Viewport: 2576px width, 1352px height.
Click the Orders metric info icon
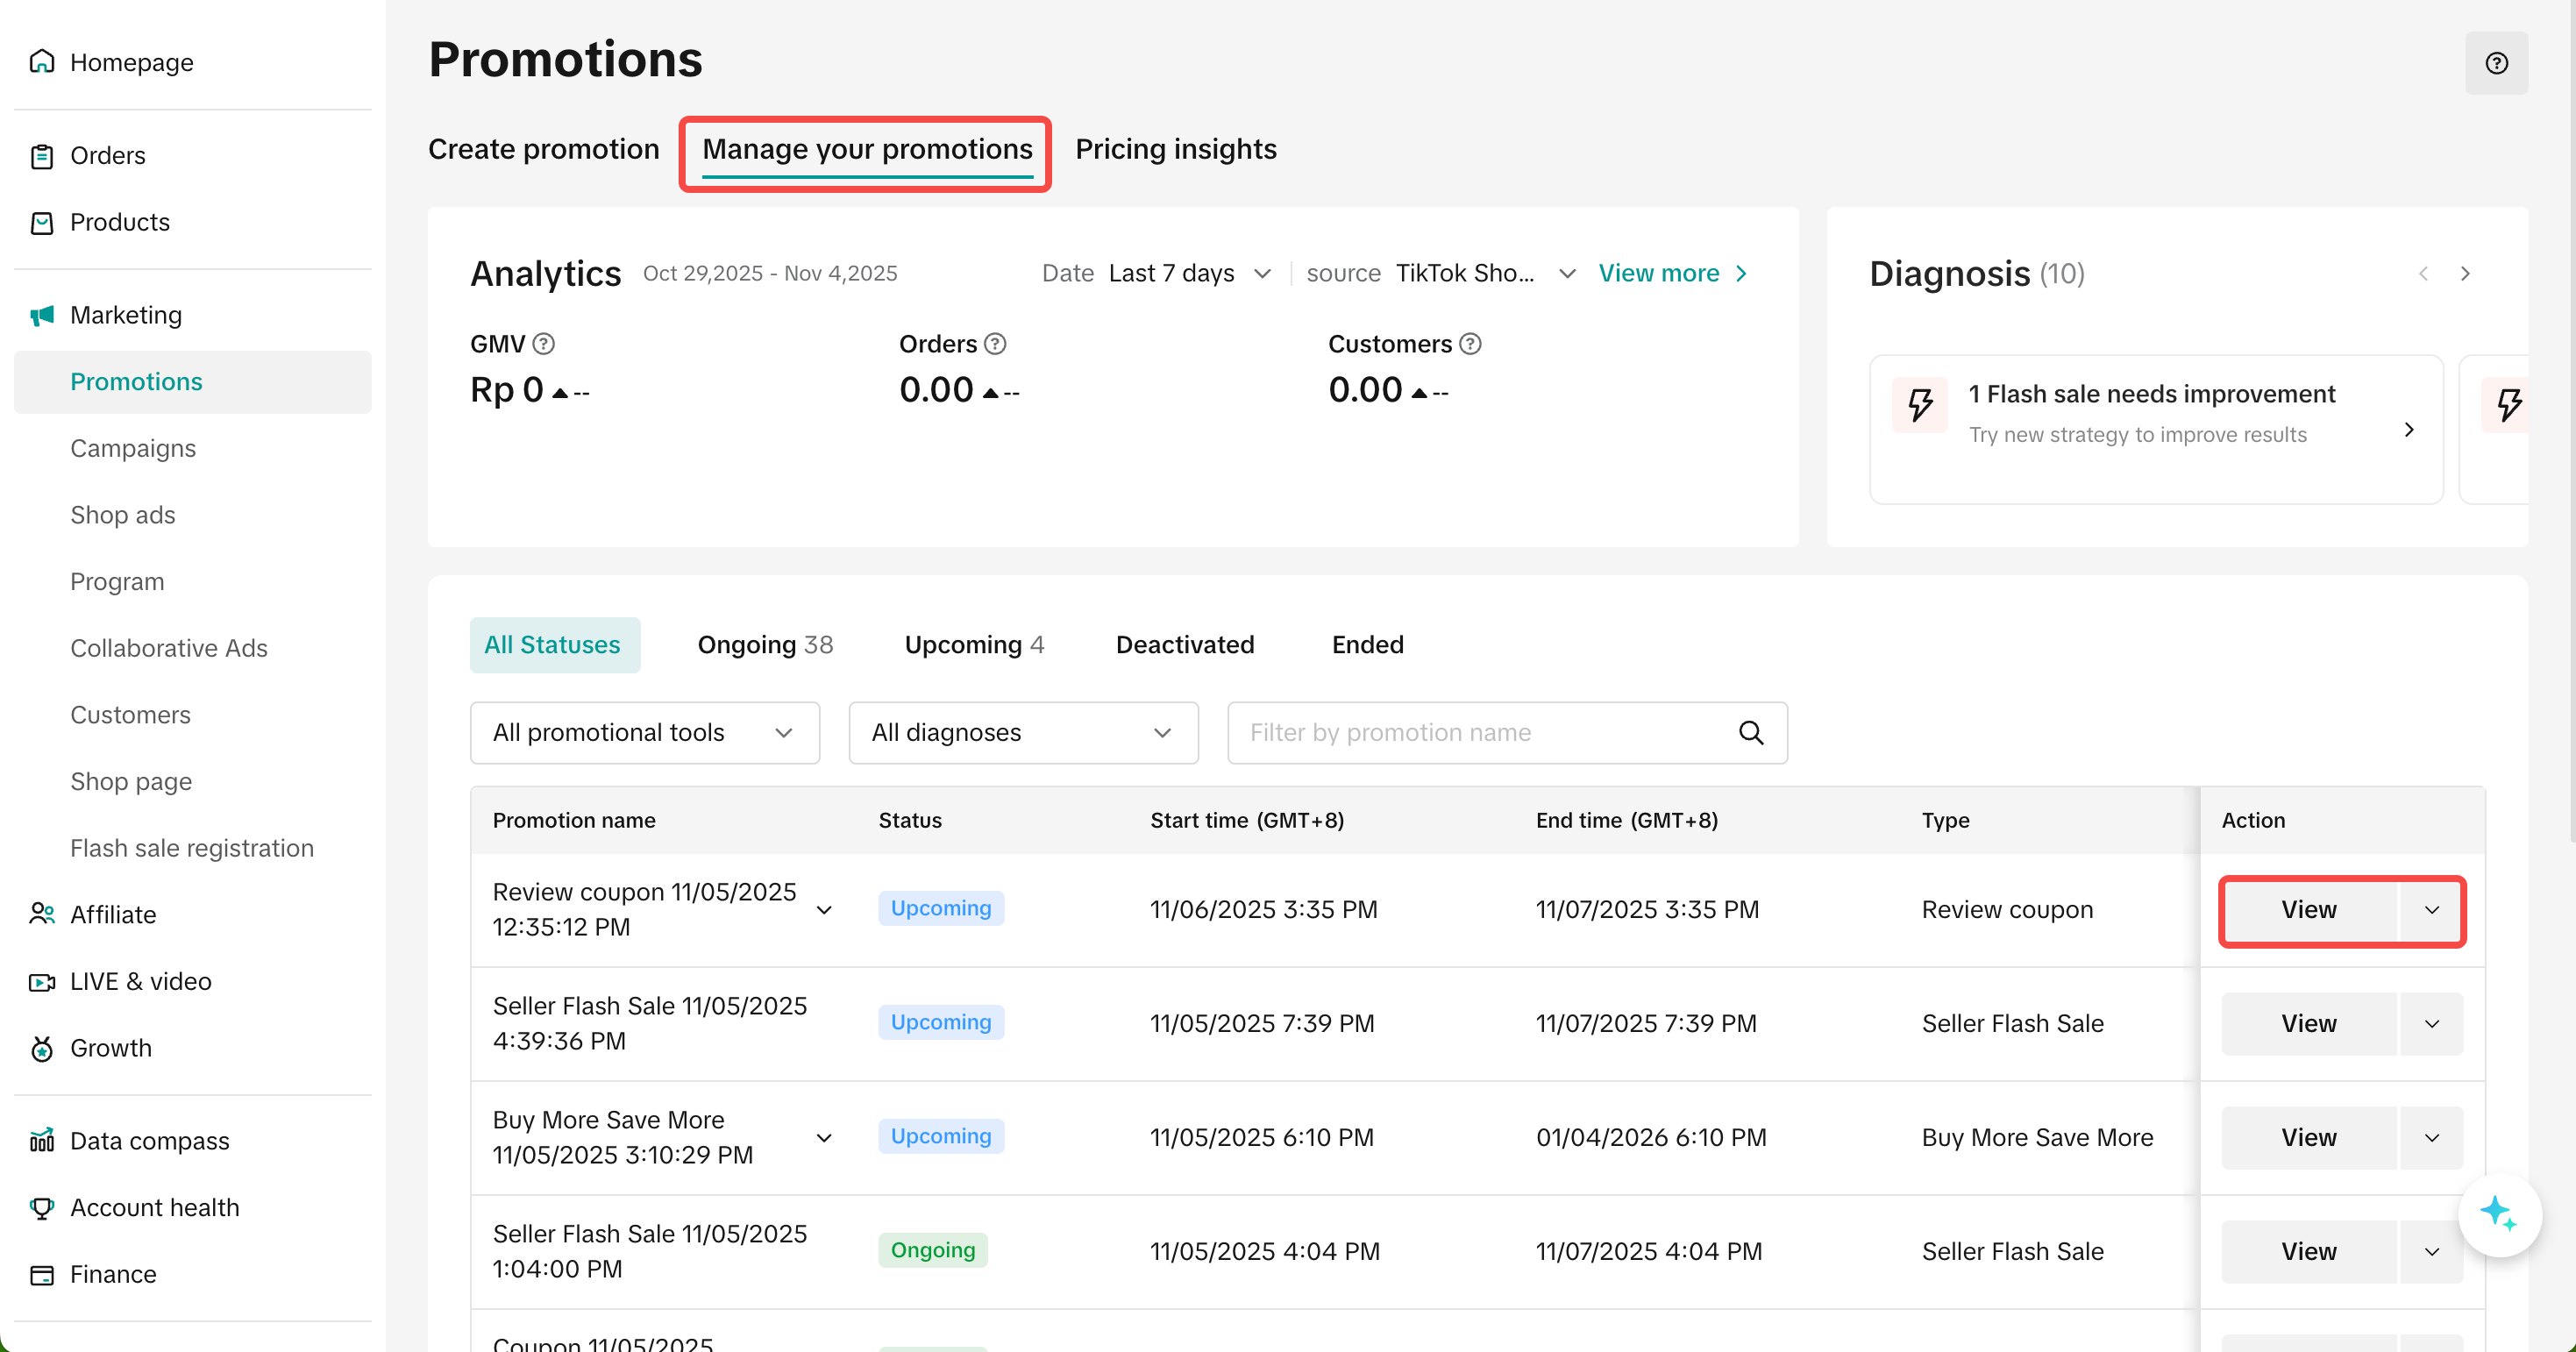coord(995,344)
